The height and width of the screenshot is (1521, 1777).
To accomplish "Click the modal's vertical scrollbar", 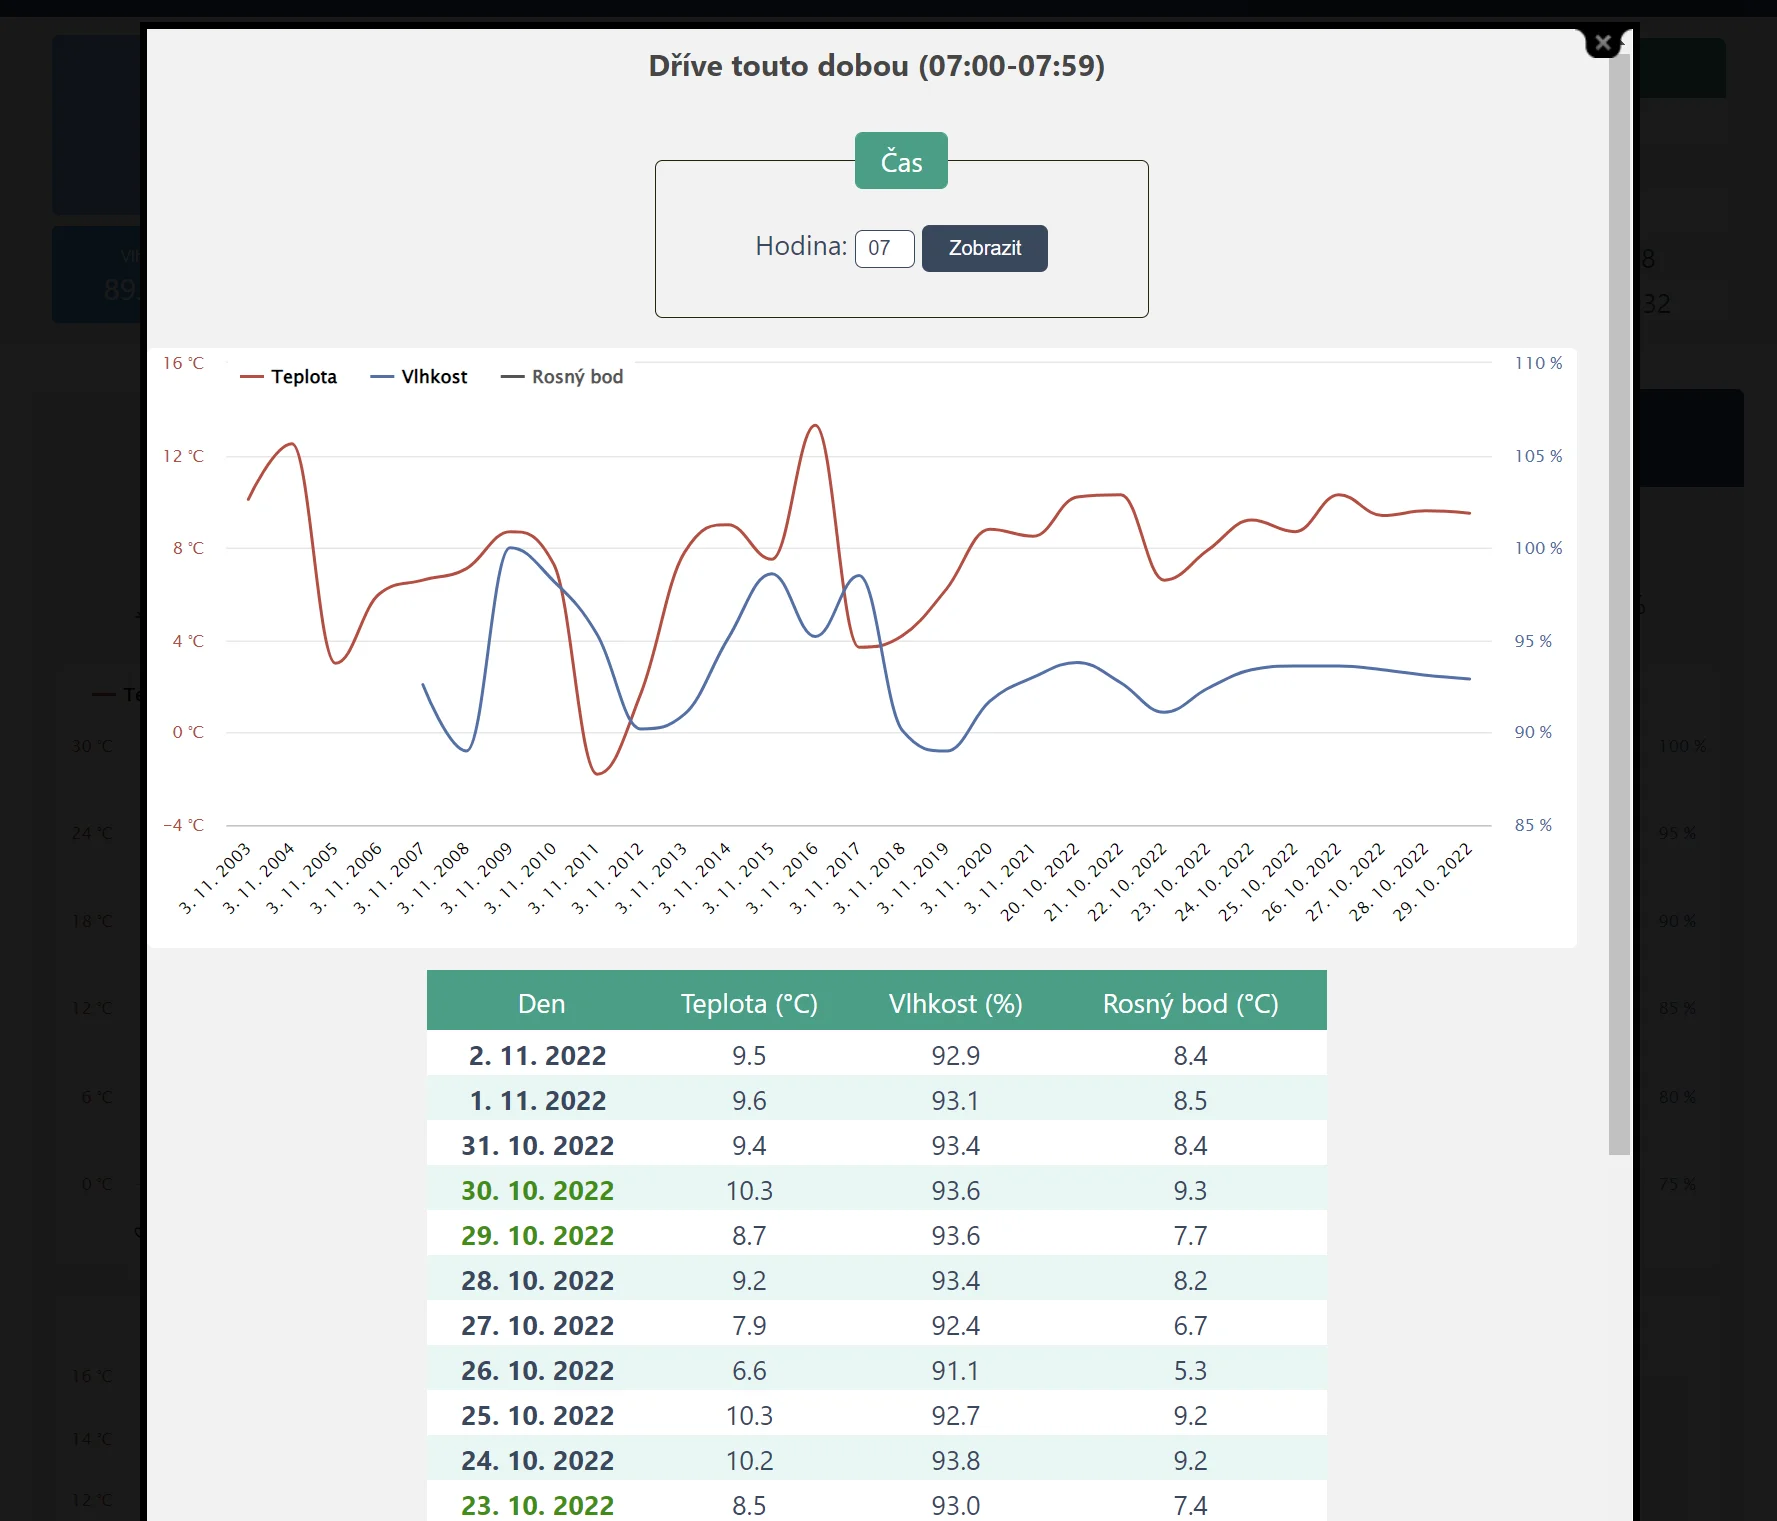I will pyautogui.click(x=1619, y=600).
